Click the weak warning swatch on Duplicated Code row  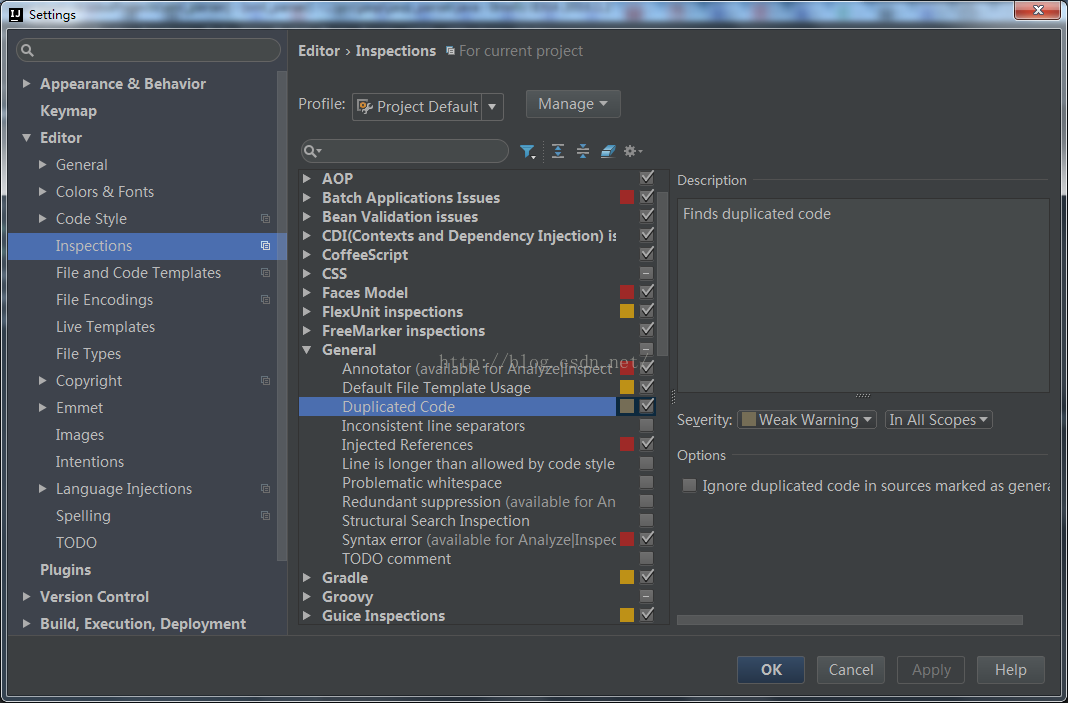627,406
